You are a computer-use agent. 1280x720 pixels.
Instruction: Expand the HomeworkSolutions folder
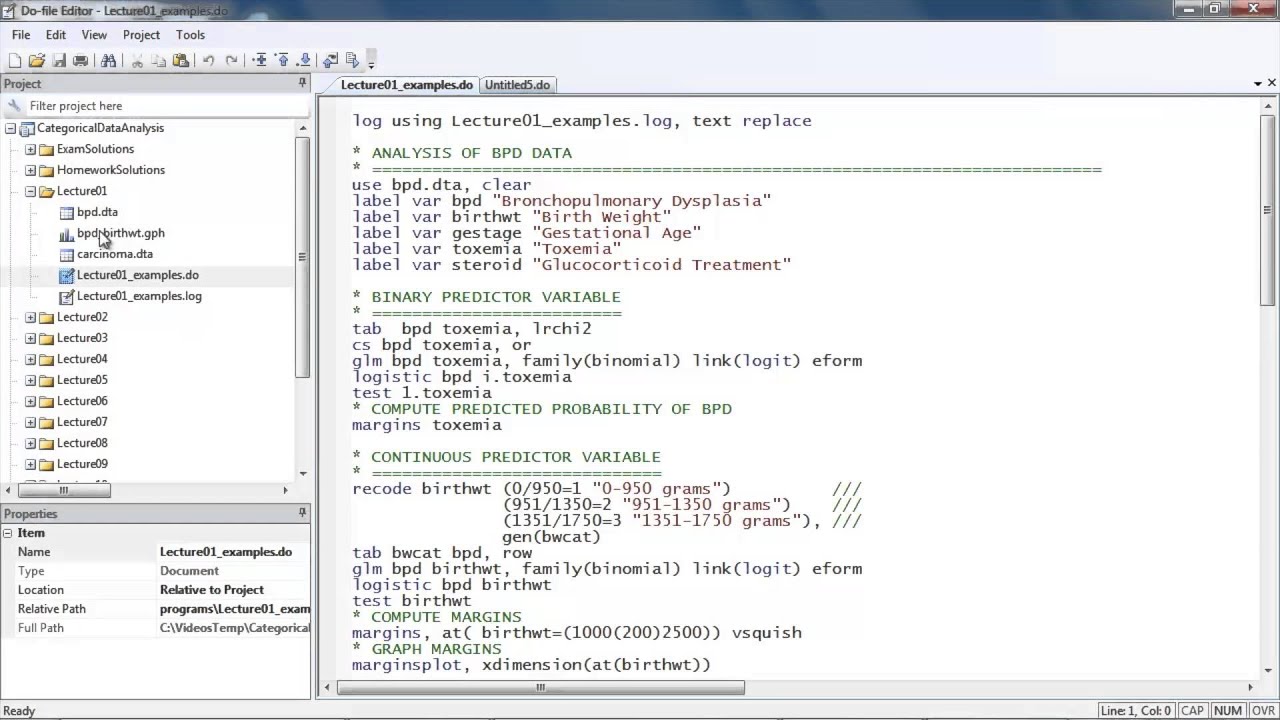[x=31, y=170]
